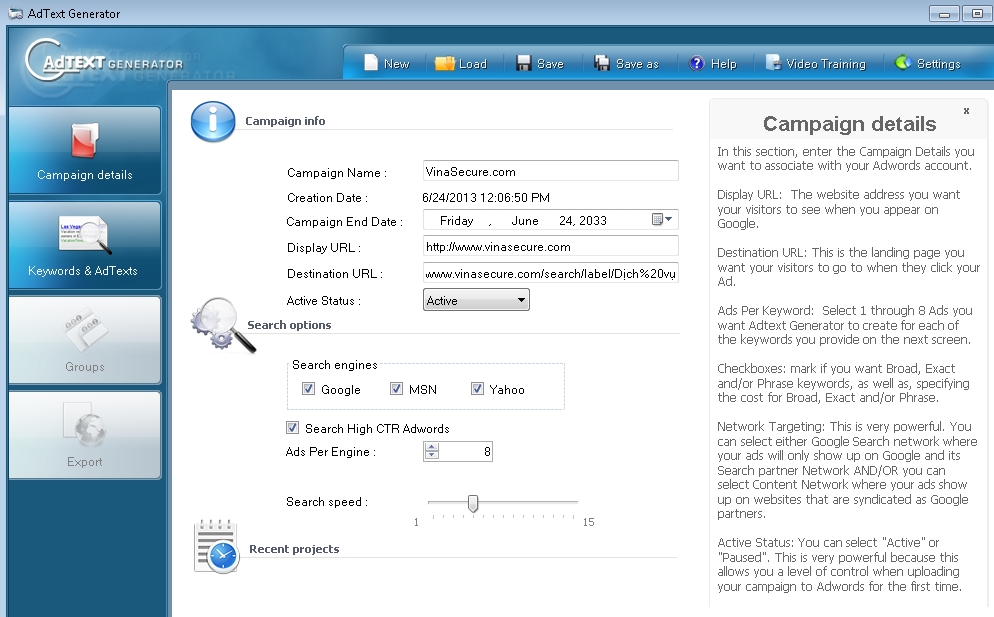The width and height of the screenshot is (994, 617).
Task: Click the Ads Per Engine value field
Action: pos(465,451)
